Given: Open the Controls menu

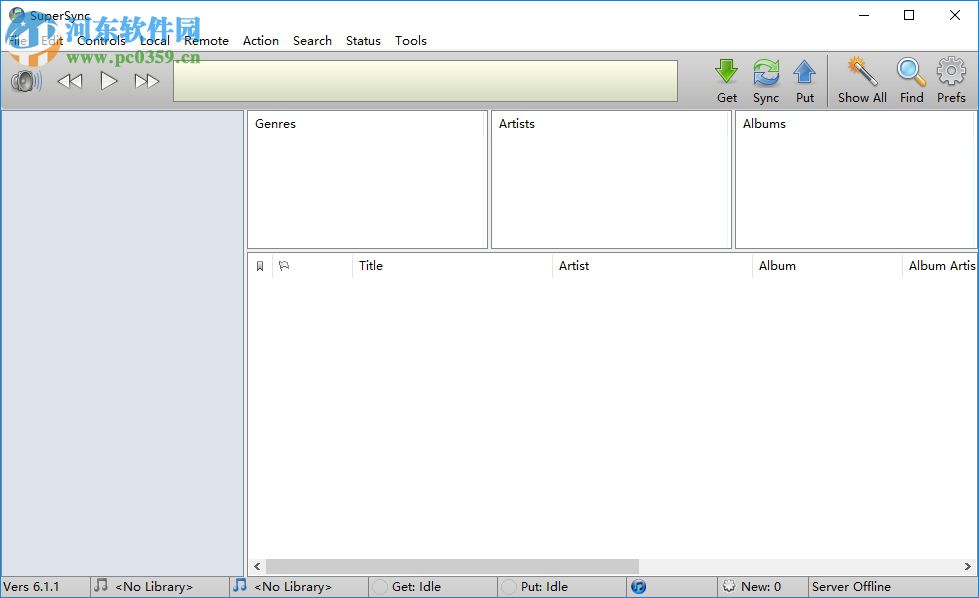Looking at the screenshot, I should point(101,41).
